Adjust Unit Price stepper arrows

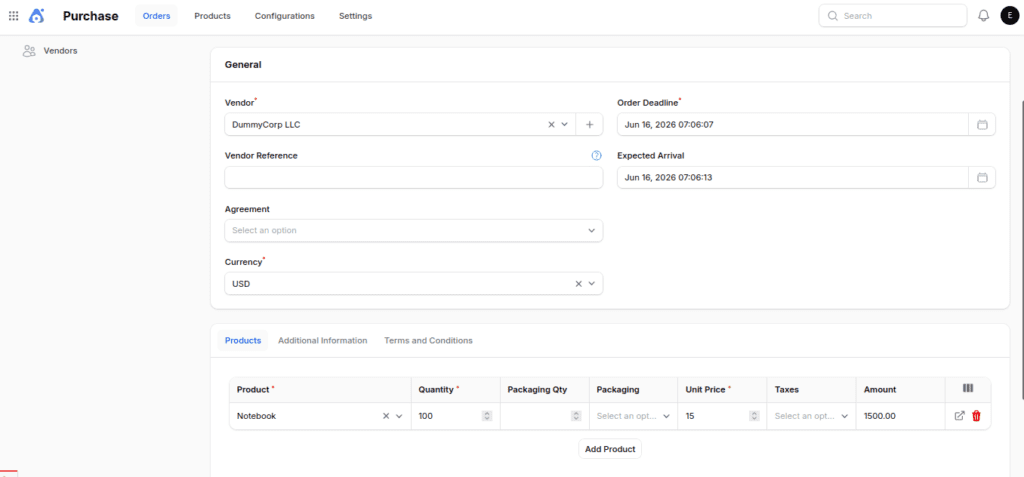click(x=754, y=416)
